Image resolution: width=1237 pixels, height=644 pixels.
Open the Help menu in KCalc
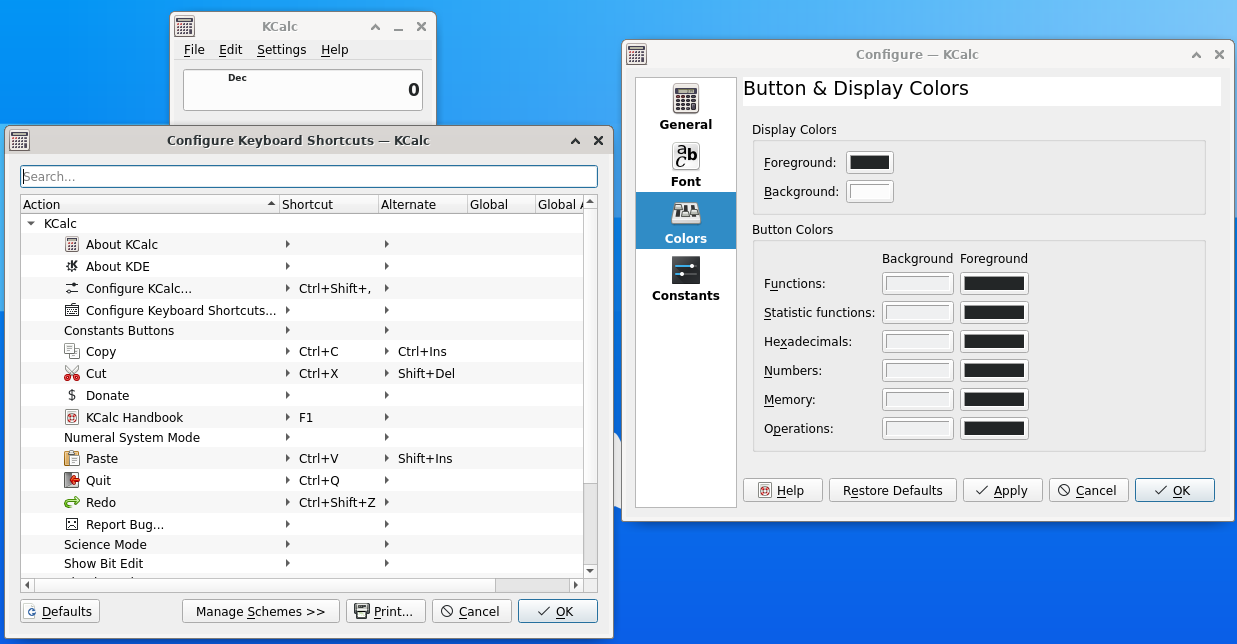335,50
